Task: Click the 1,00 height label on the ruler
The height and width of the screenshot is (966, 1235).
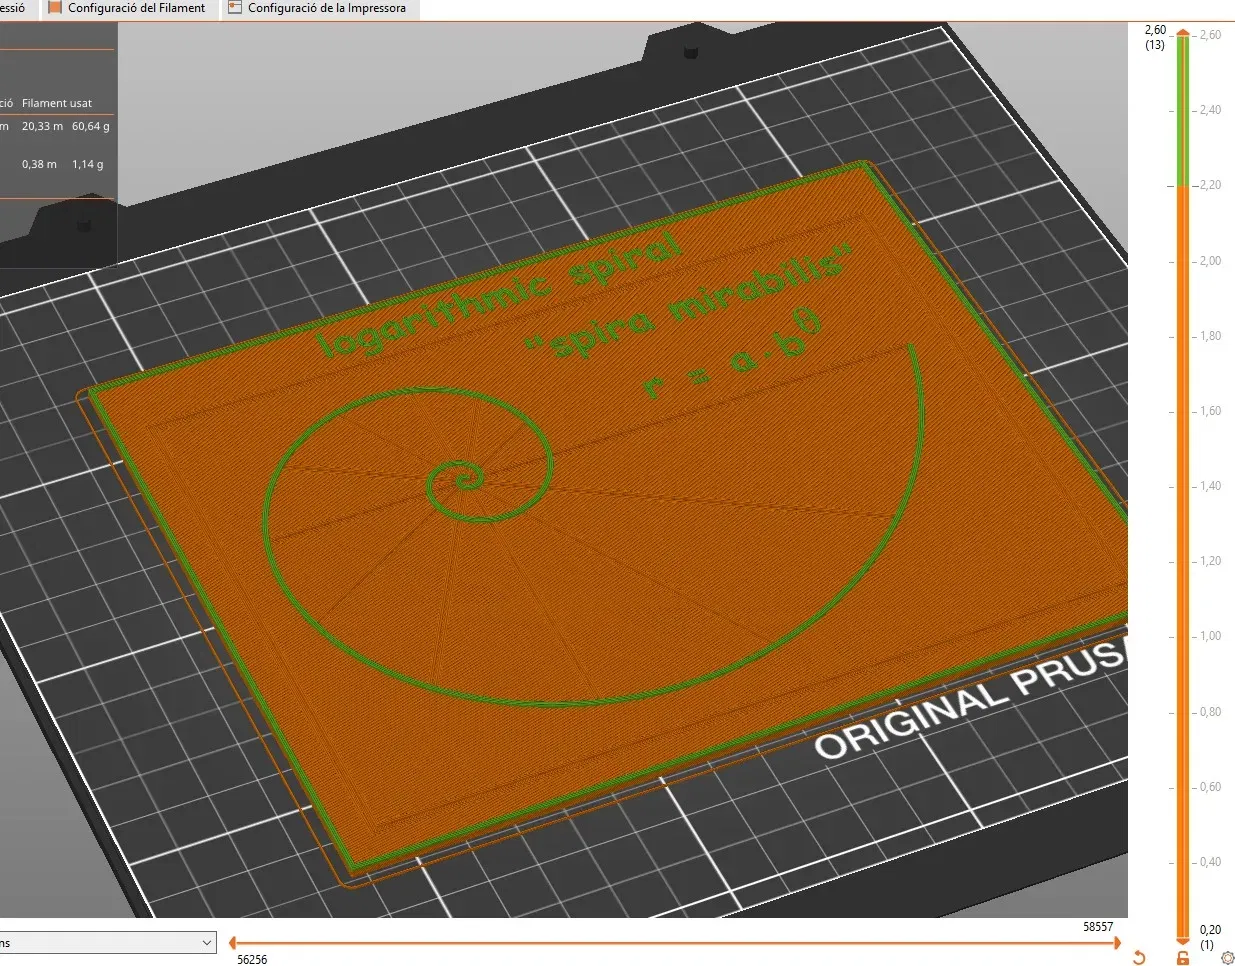Action: pos(1210,636)
